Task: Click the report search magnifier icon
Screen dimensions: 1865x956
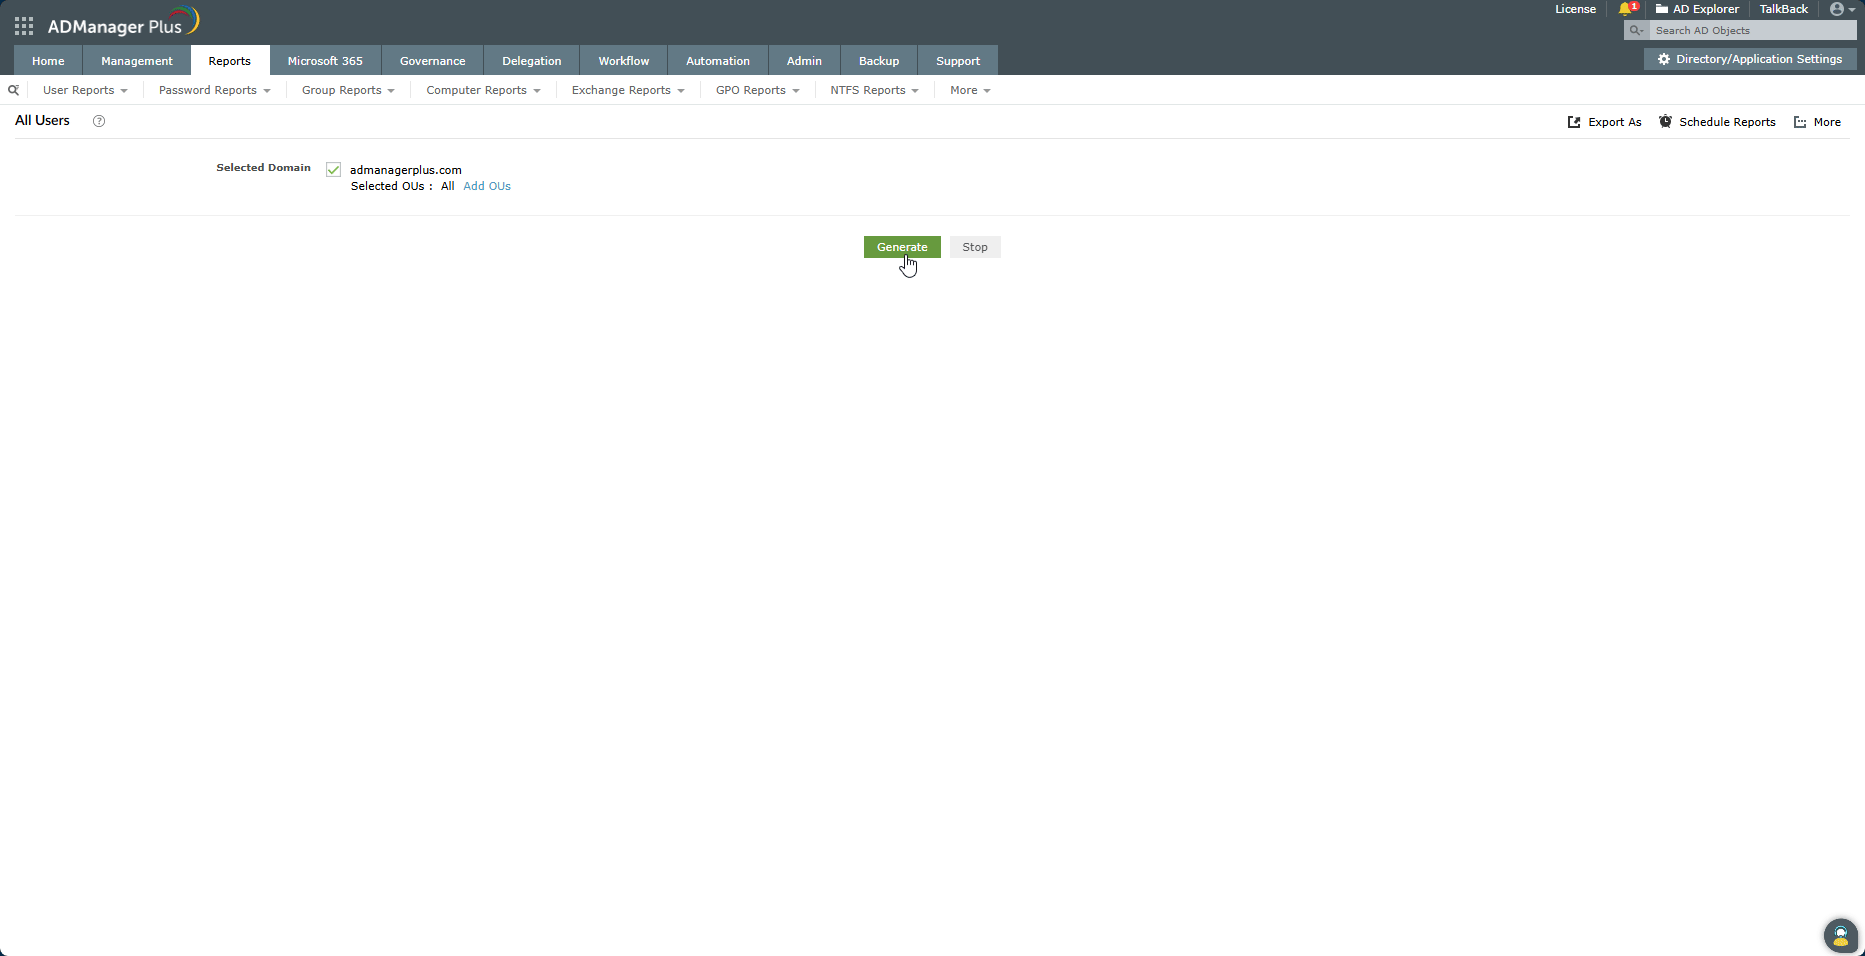Action: click(13, 90)
